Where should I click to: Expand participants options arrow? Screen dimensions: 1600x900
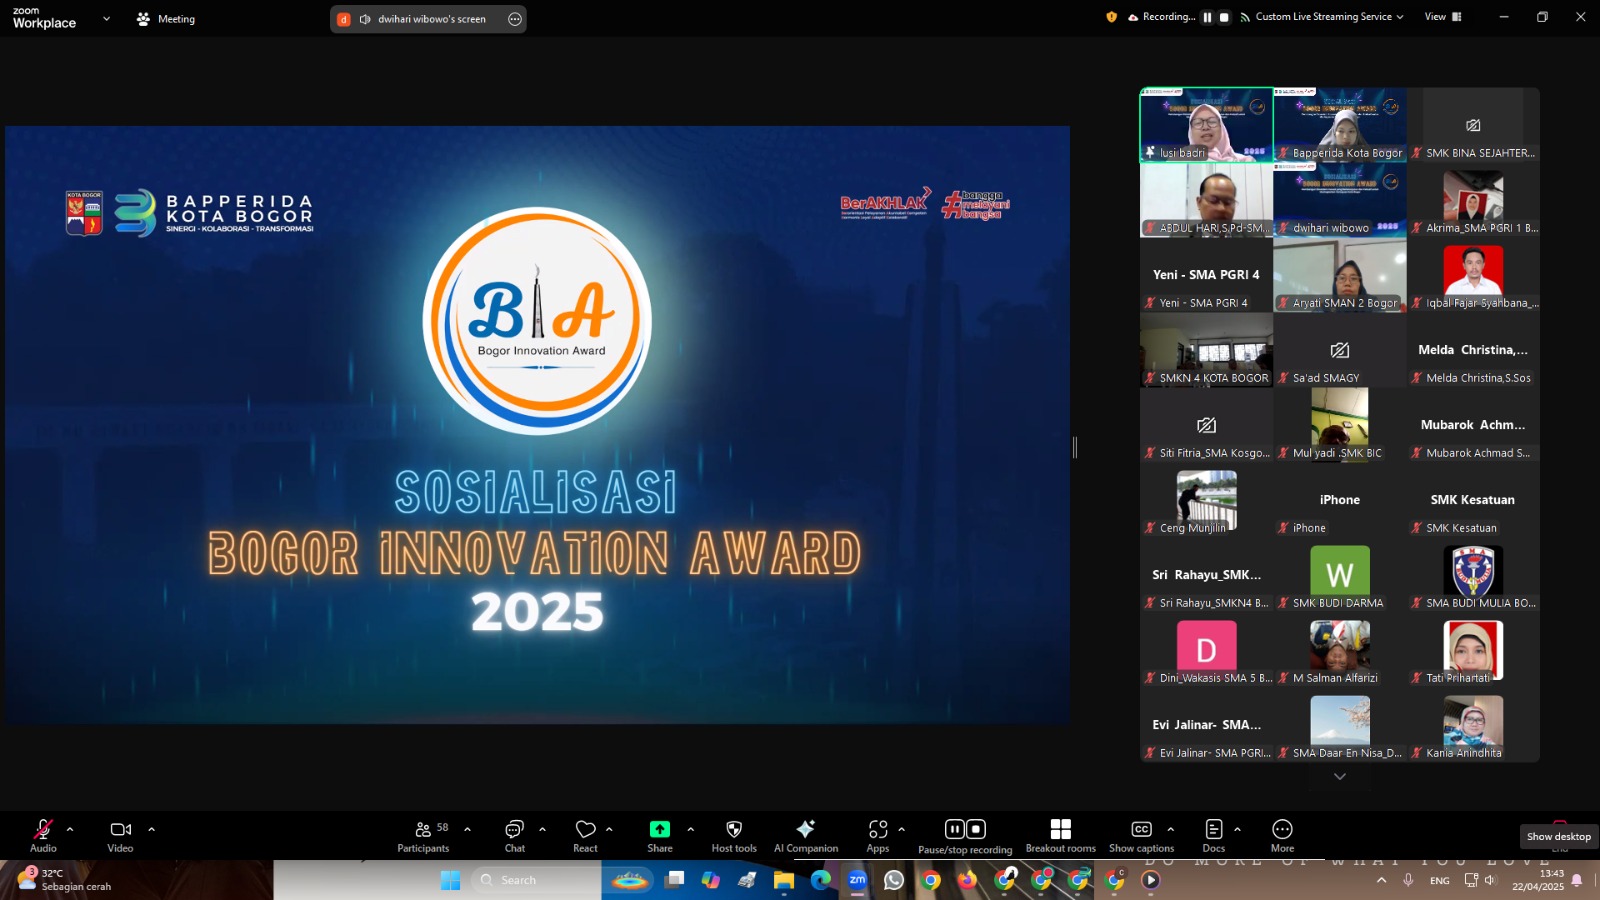pyautogui.click(x=467, y=829)
